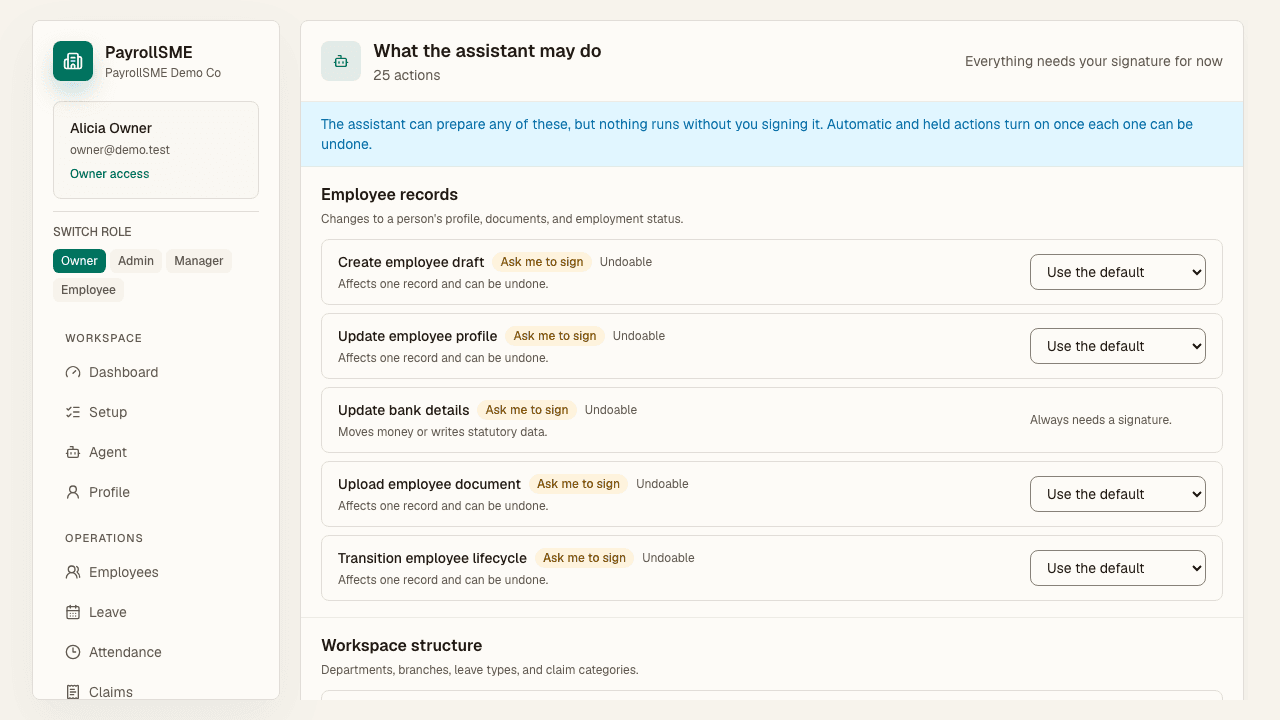Open the Agent section
The width and height of the screenshot is (1280, 720).
click(156, 452)
